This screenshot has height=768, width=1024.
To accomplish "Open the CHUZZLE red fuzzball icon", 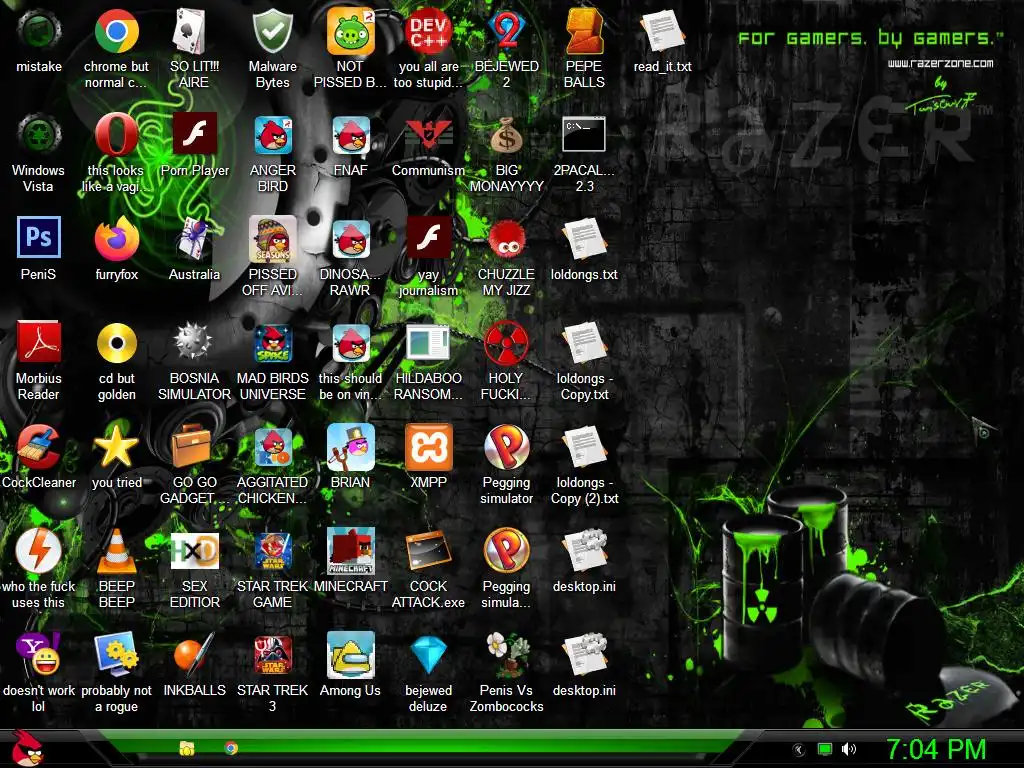I will coord(506,239).
